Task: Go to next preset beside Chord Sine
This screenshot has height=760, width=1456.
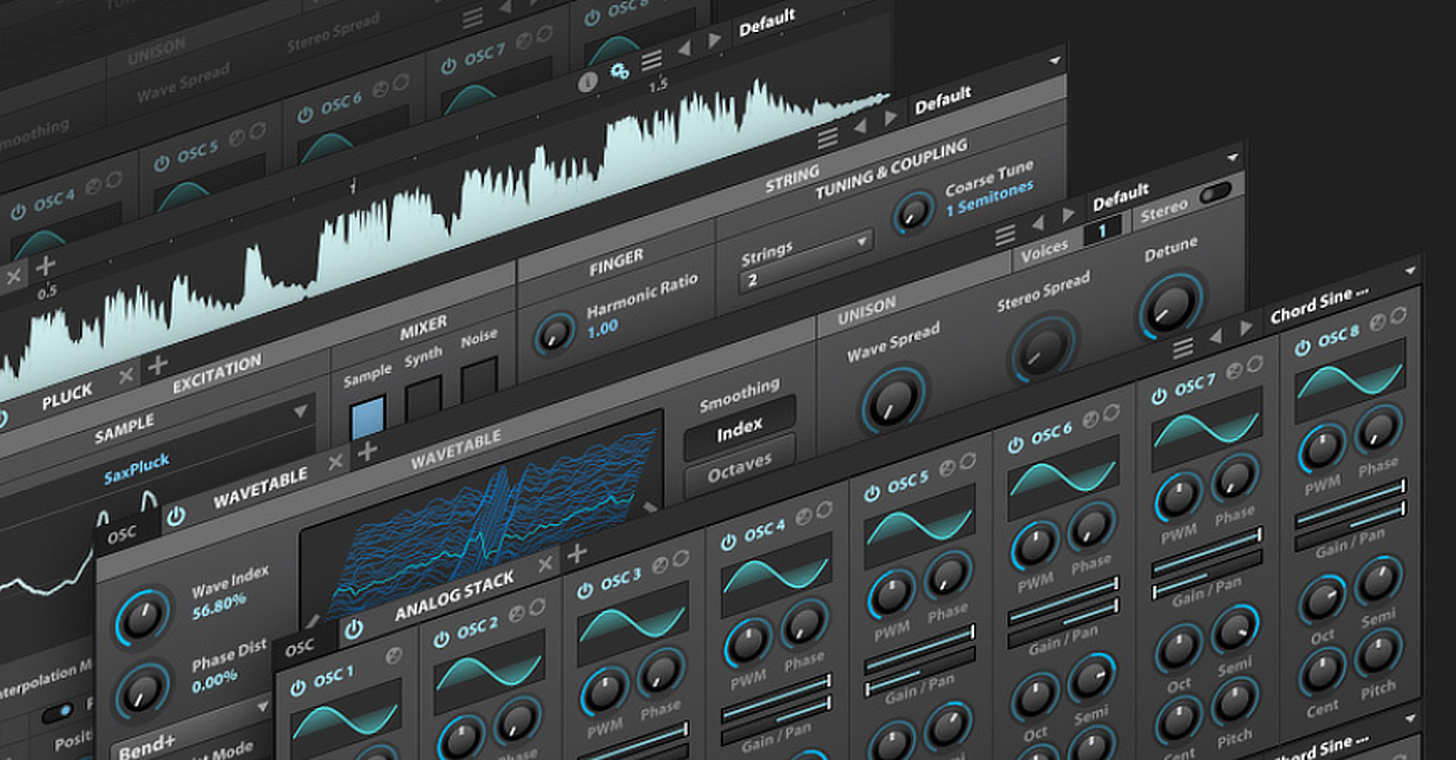Action: click(x=1245, y=327)
